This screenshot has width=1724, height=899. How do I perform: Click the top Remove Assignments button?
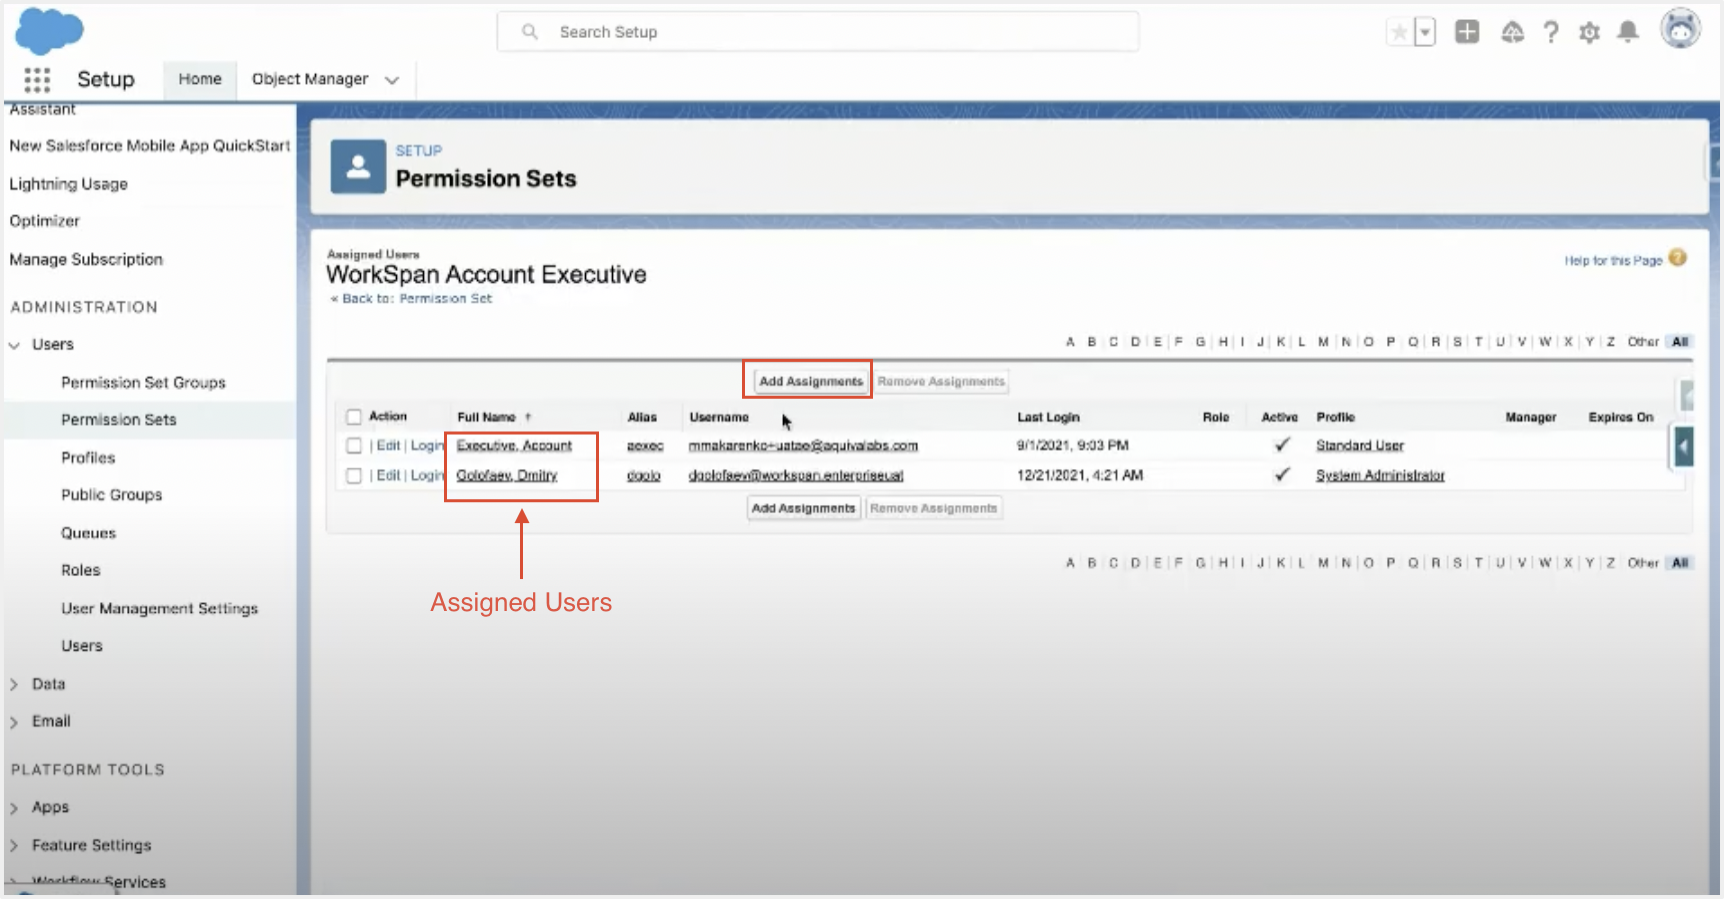(941, 381)
